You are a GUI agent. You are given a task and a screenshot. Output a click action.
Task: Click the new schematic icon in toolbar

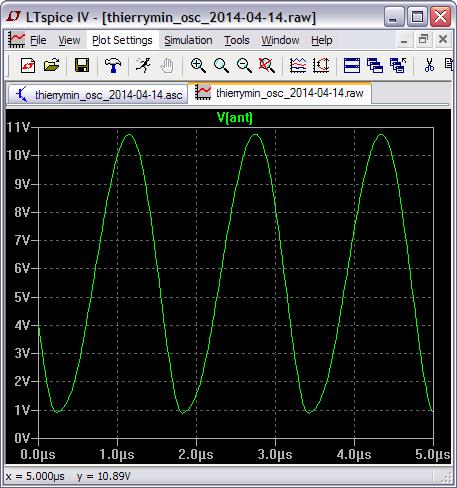(28, 65)
